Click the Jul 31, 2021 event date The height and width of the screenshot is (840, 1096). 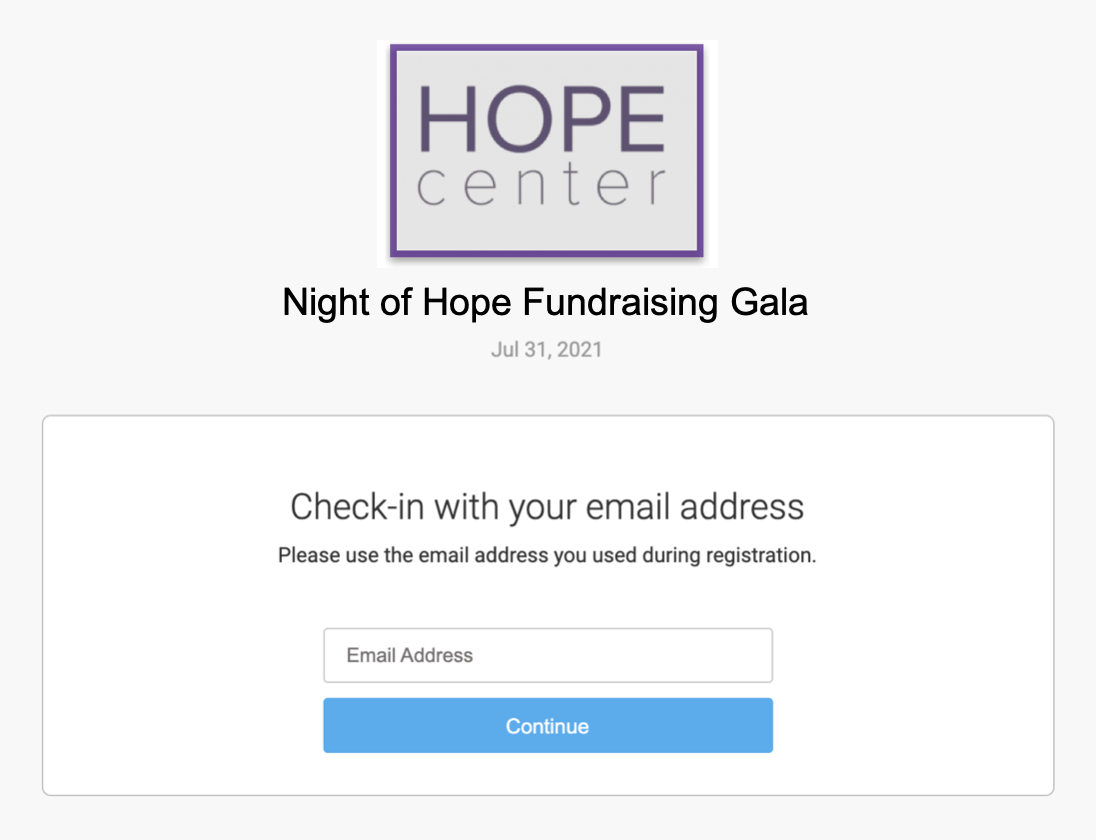tap(546, 350)
